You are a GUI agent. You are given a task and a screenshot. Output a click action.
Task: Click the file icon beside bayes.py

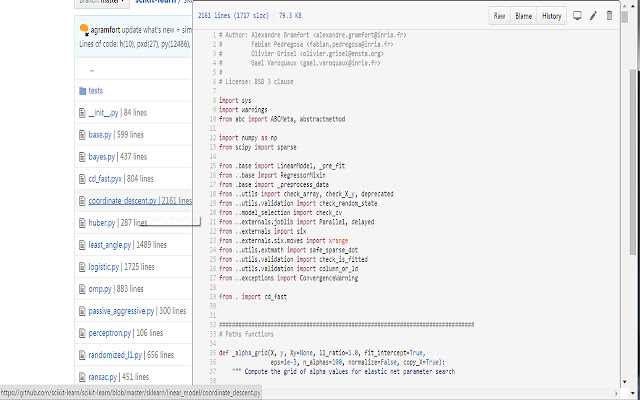82,157
